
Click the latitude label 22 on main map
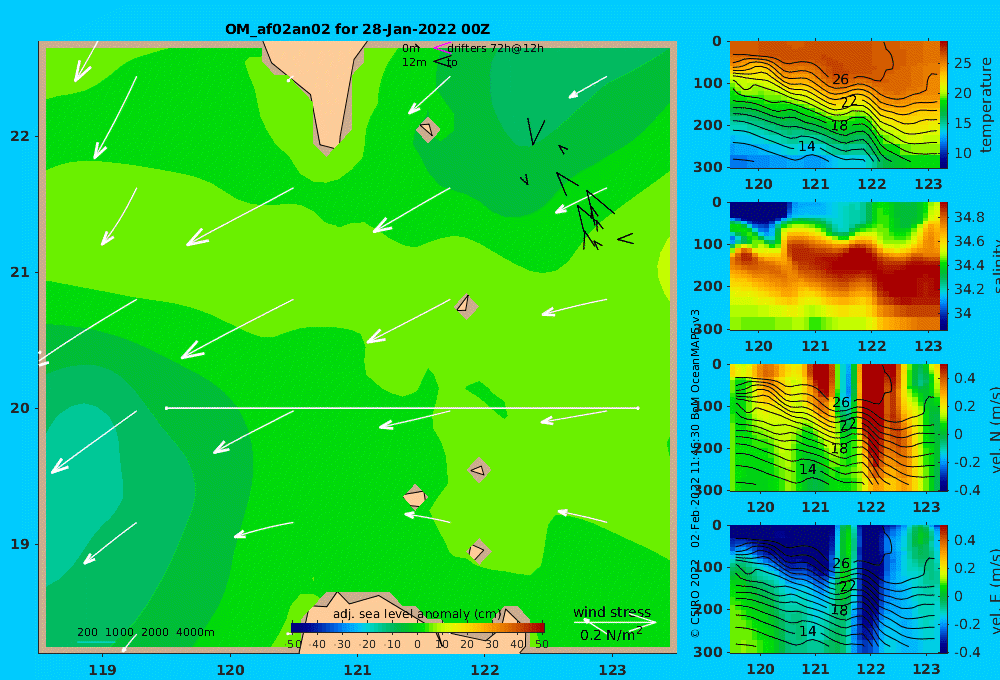pos(20,136)
